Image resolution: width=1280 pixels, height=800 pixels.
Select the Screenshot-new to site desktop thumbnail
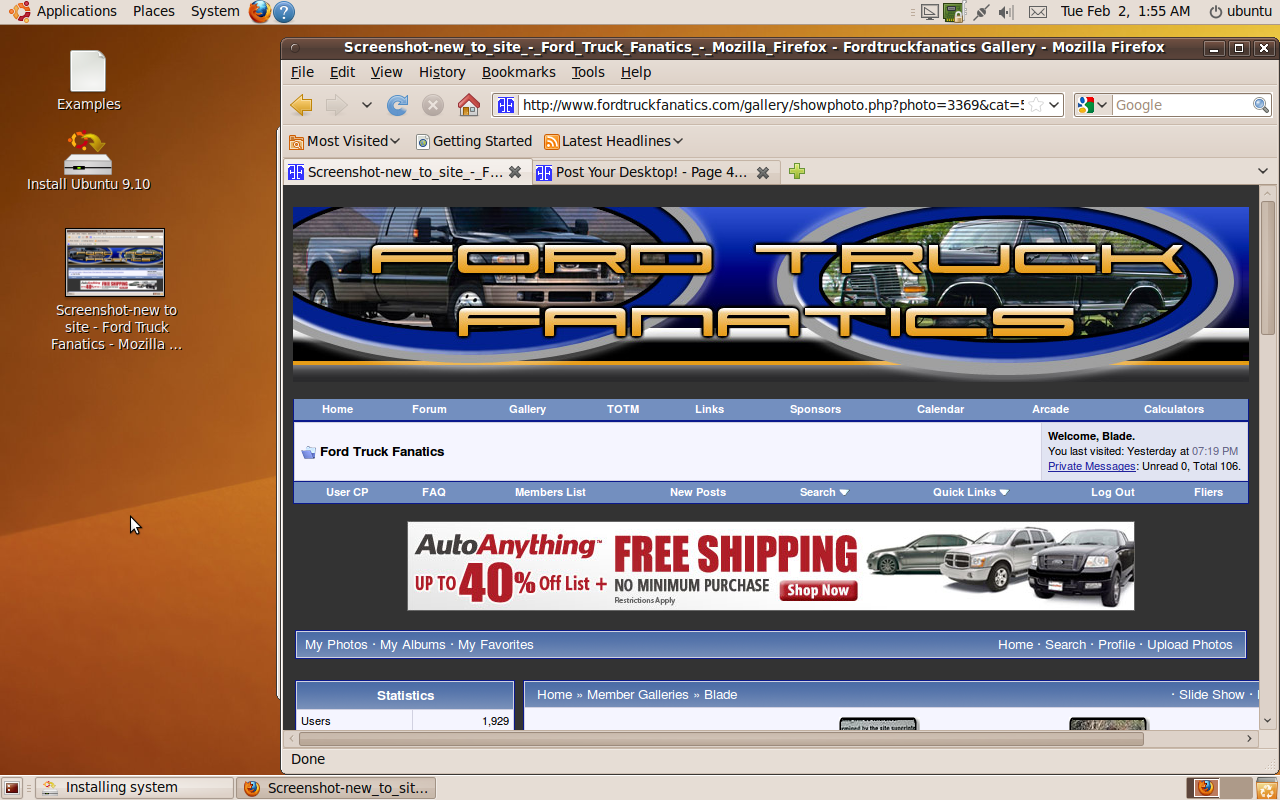[115, 290]
